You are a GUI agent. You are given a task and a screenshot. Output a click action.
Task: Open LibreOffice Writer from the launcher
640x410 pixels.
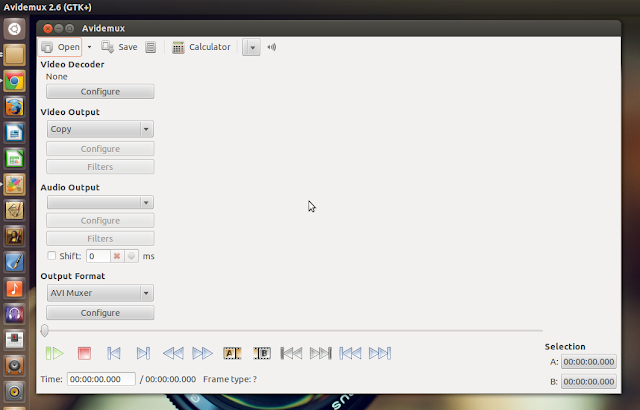click(x=14, y=133)
